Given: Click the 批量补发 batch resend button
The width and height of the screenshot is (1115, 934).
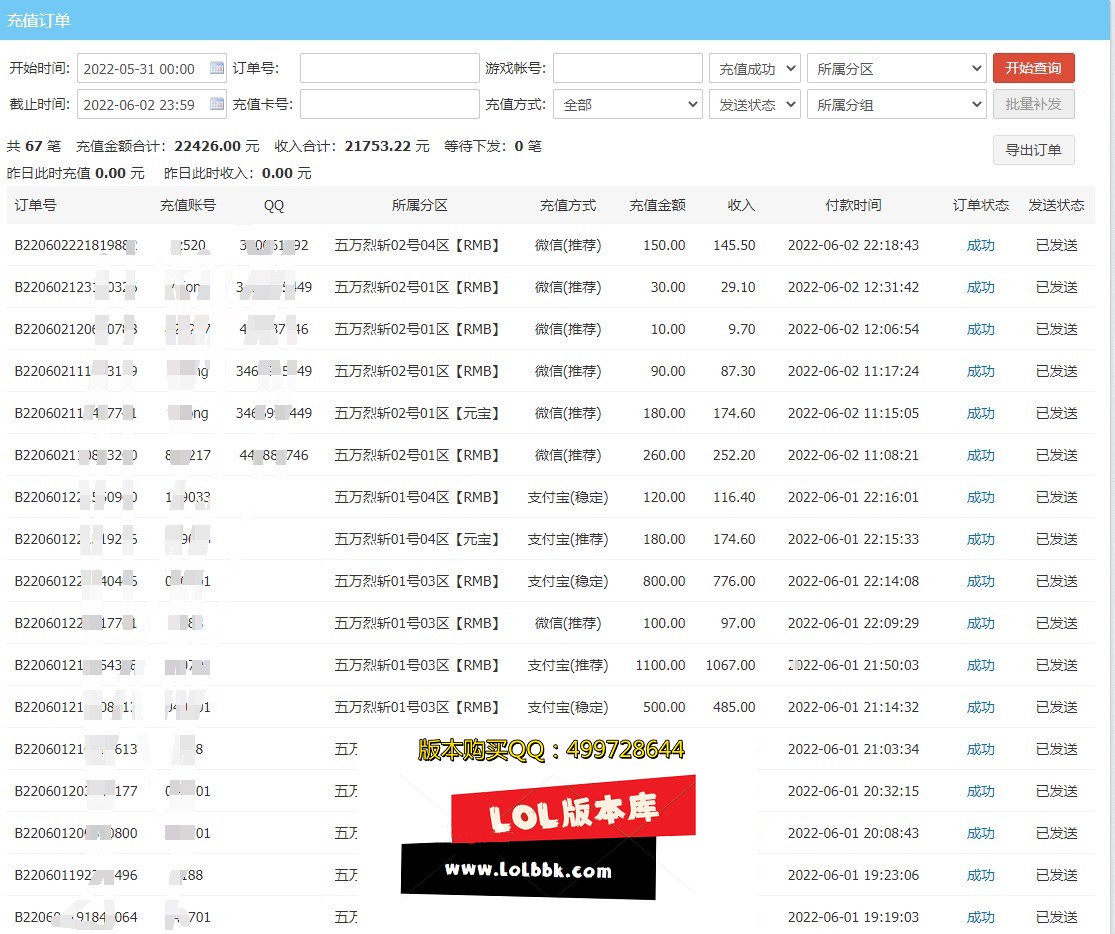Looking at the screenshot, I should pos(1033,104).
